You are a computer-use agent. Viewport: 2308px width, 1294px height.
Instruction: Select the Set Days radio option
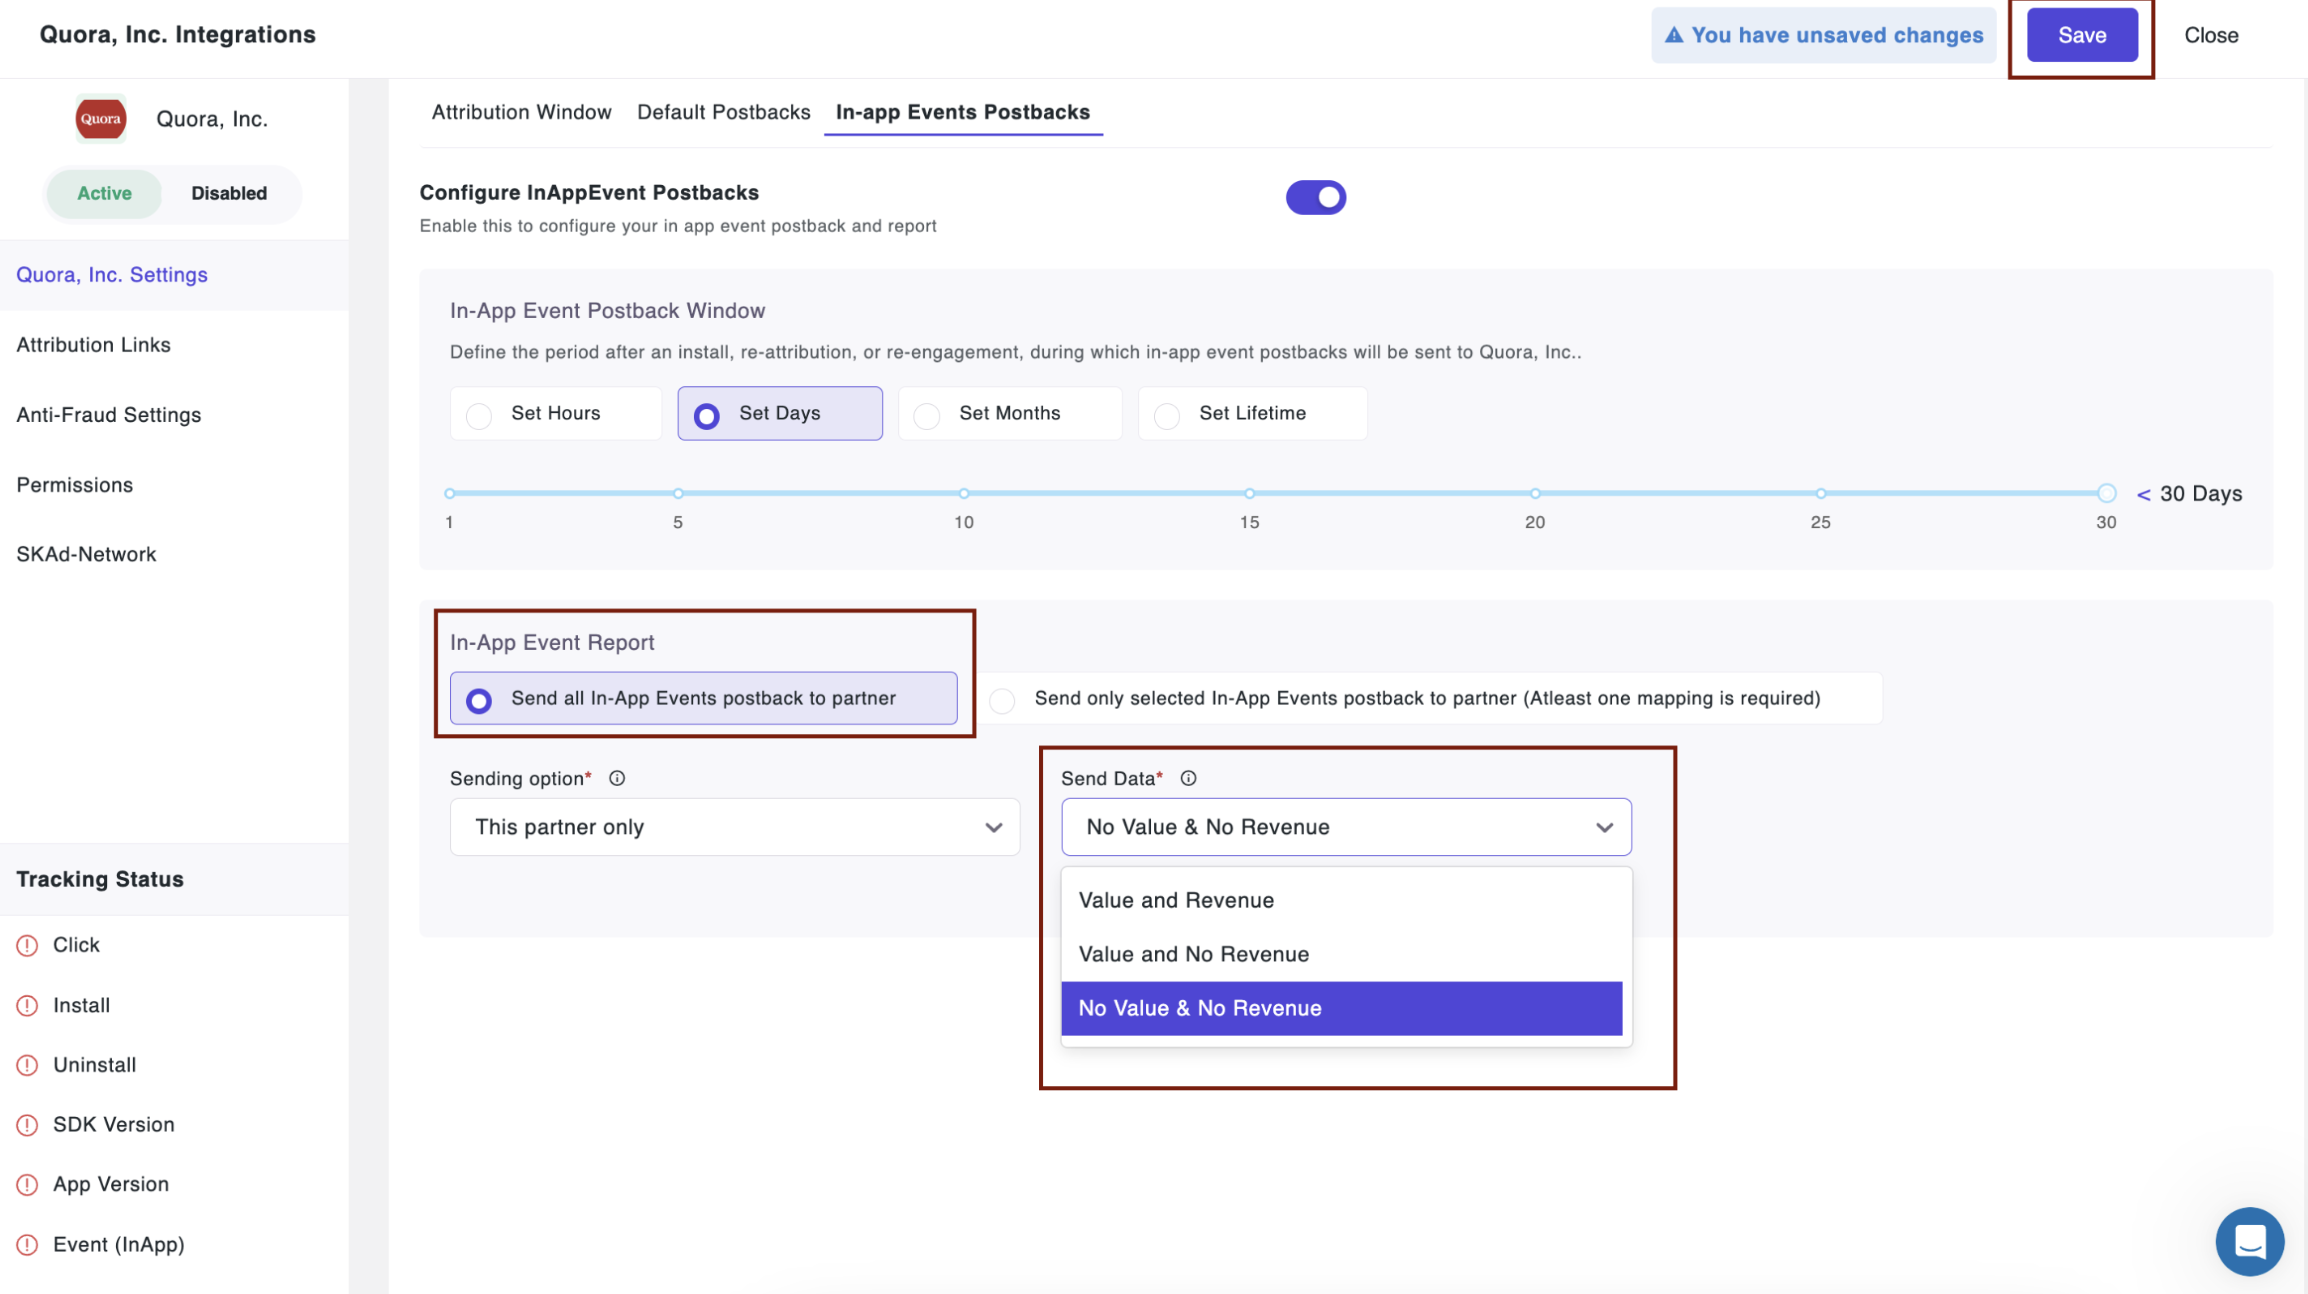click(x=780, y=413)
